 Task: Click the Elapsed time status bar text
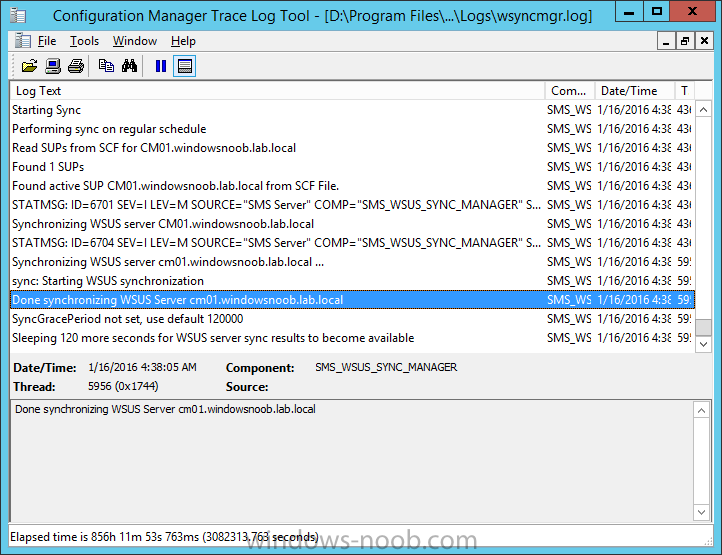pos(164,537)
